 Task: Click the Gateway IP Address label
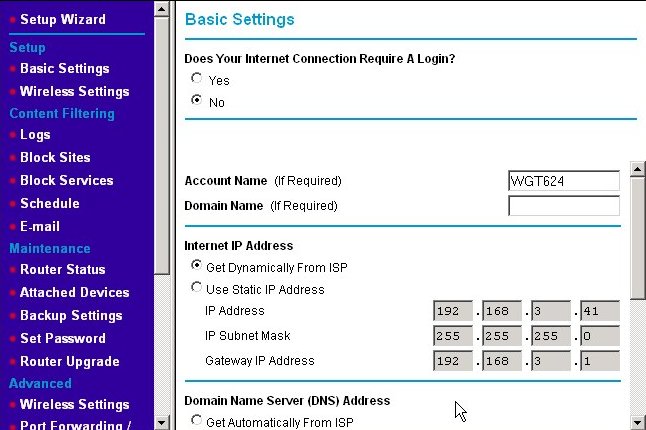[x=260, y=361]
